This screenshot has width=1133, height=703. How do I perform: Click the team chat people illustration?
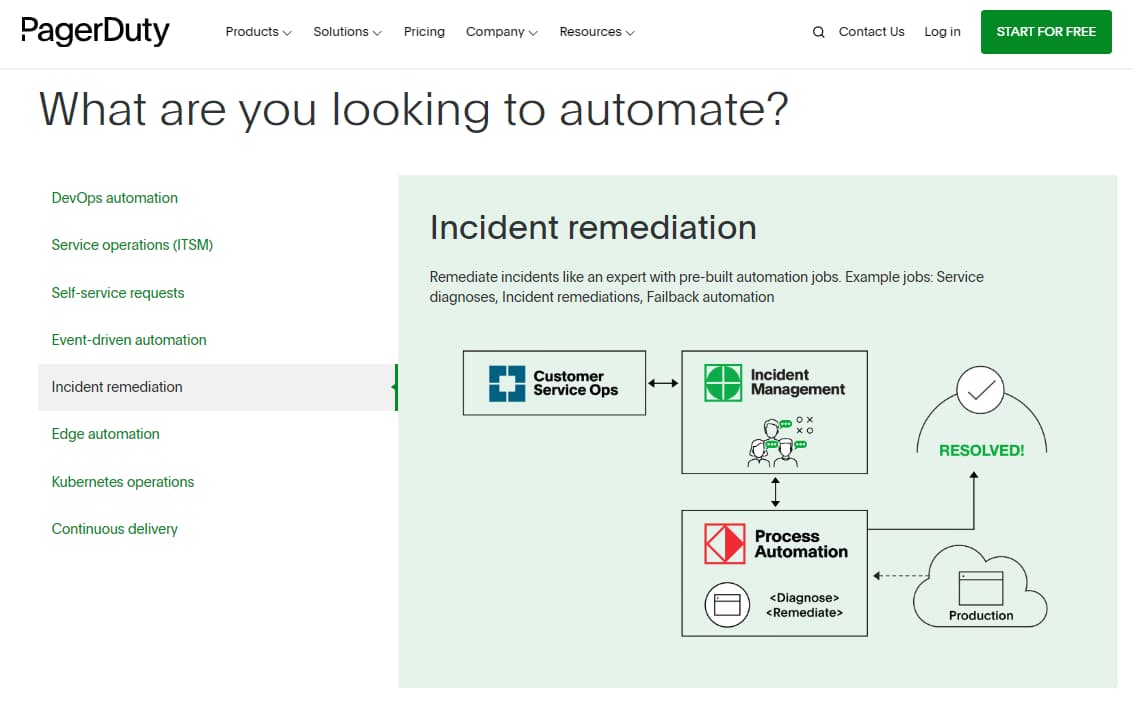tap(780, 442)
